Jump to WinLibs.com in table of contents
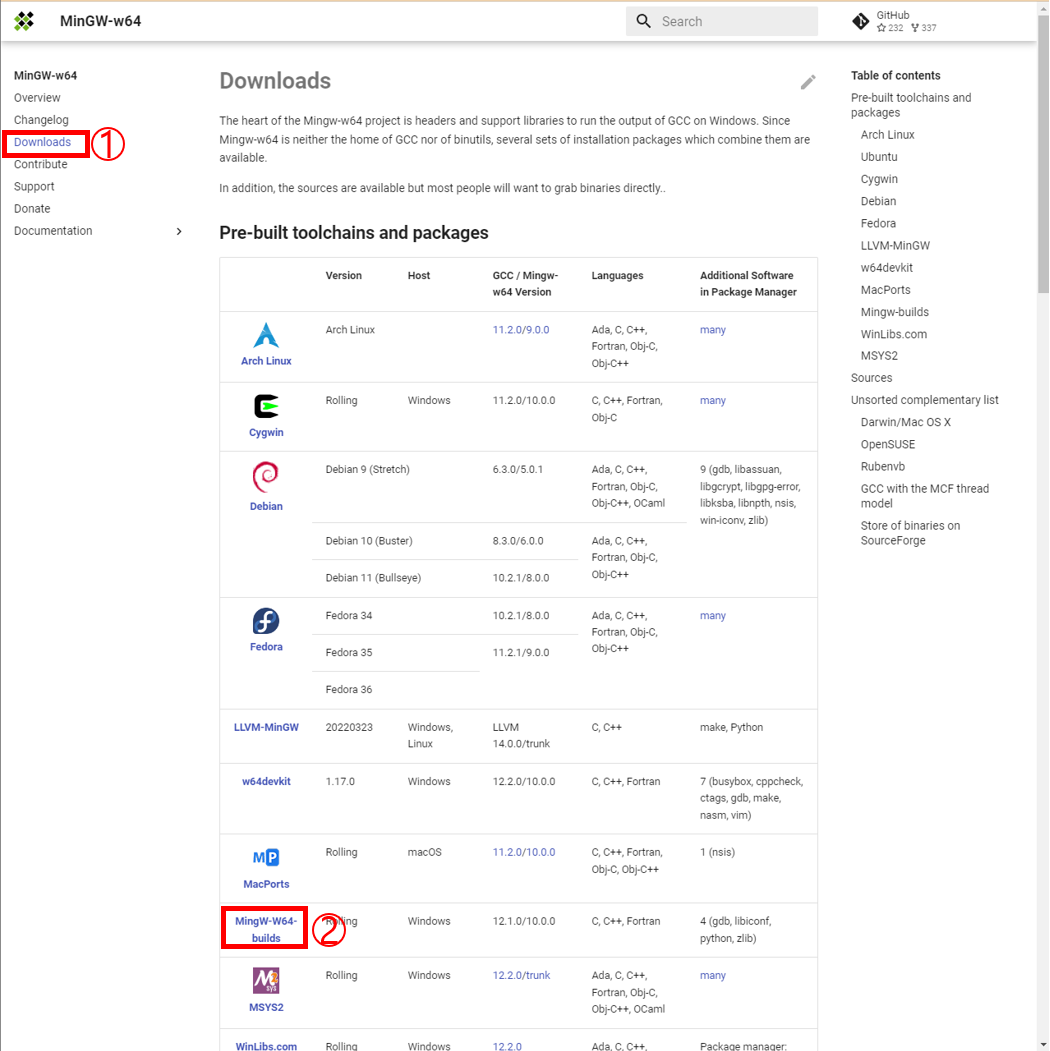This screenshot has height=1051, width=1050. [893, 334]
